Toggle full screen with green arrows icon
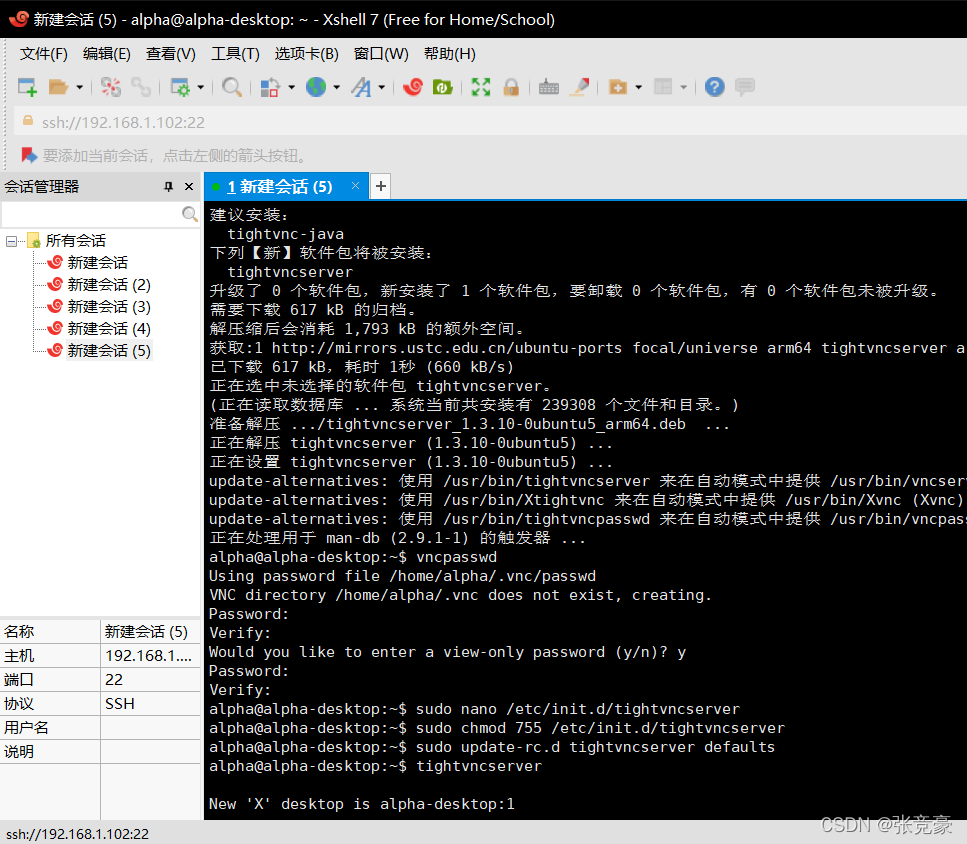967x844 pixels. 481,87
